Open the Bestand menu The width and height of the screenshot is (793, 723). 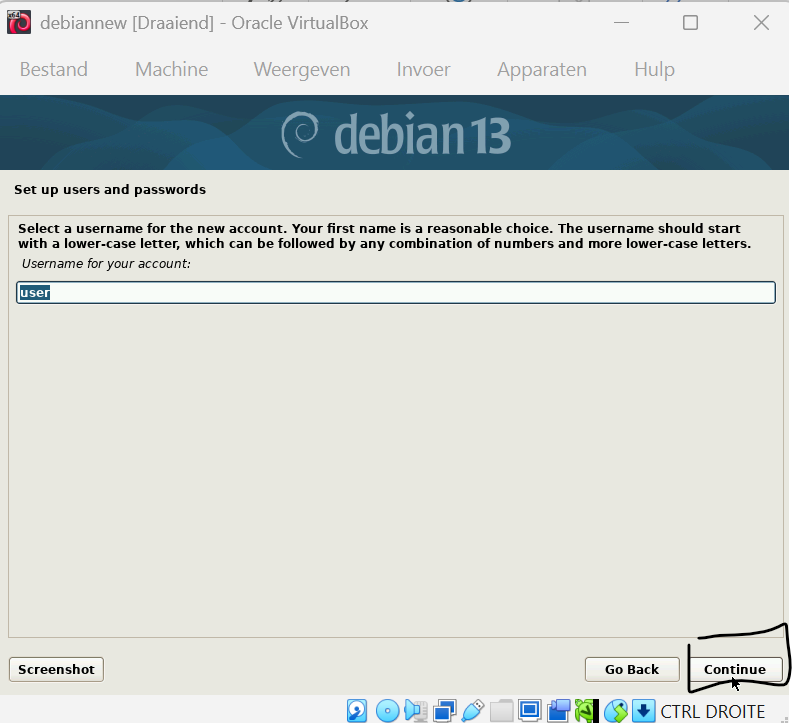click(x=54, y=69)
